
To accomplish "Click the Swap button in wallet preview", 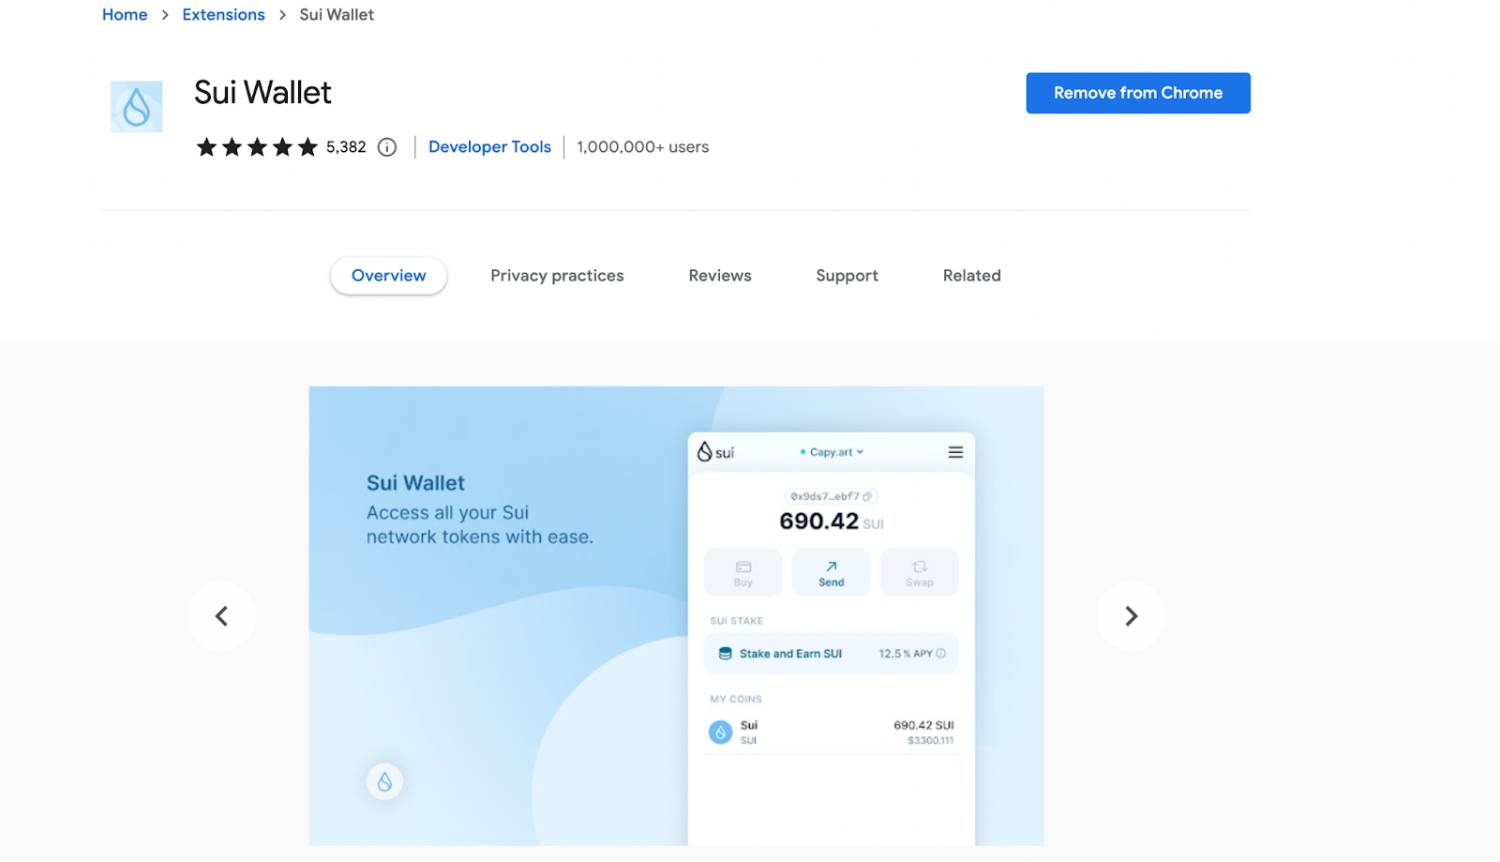I will [920, 572].
